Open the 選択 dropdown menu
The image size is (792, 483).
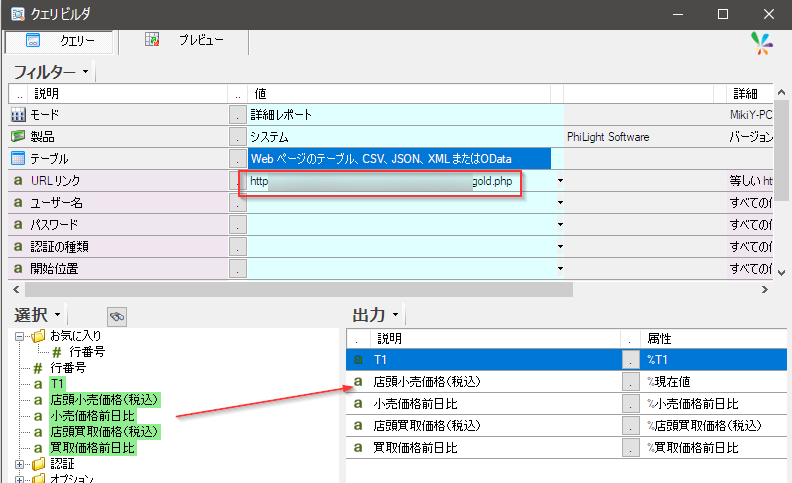pyautogui.click(x=57, y=315)
